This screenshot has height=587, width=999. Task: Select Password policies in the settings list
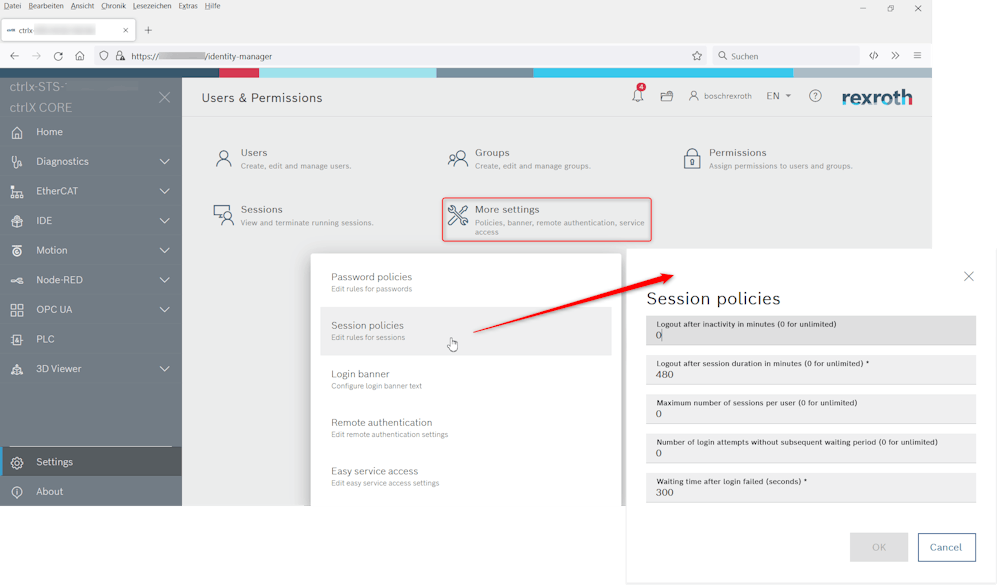(x=371, y=282)
